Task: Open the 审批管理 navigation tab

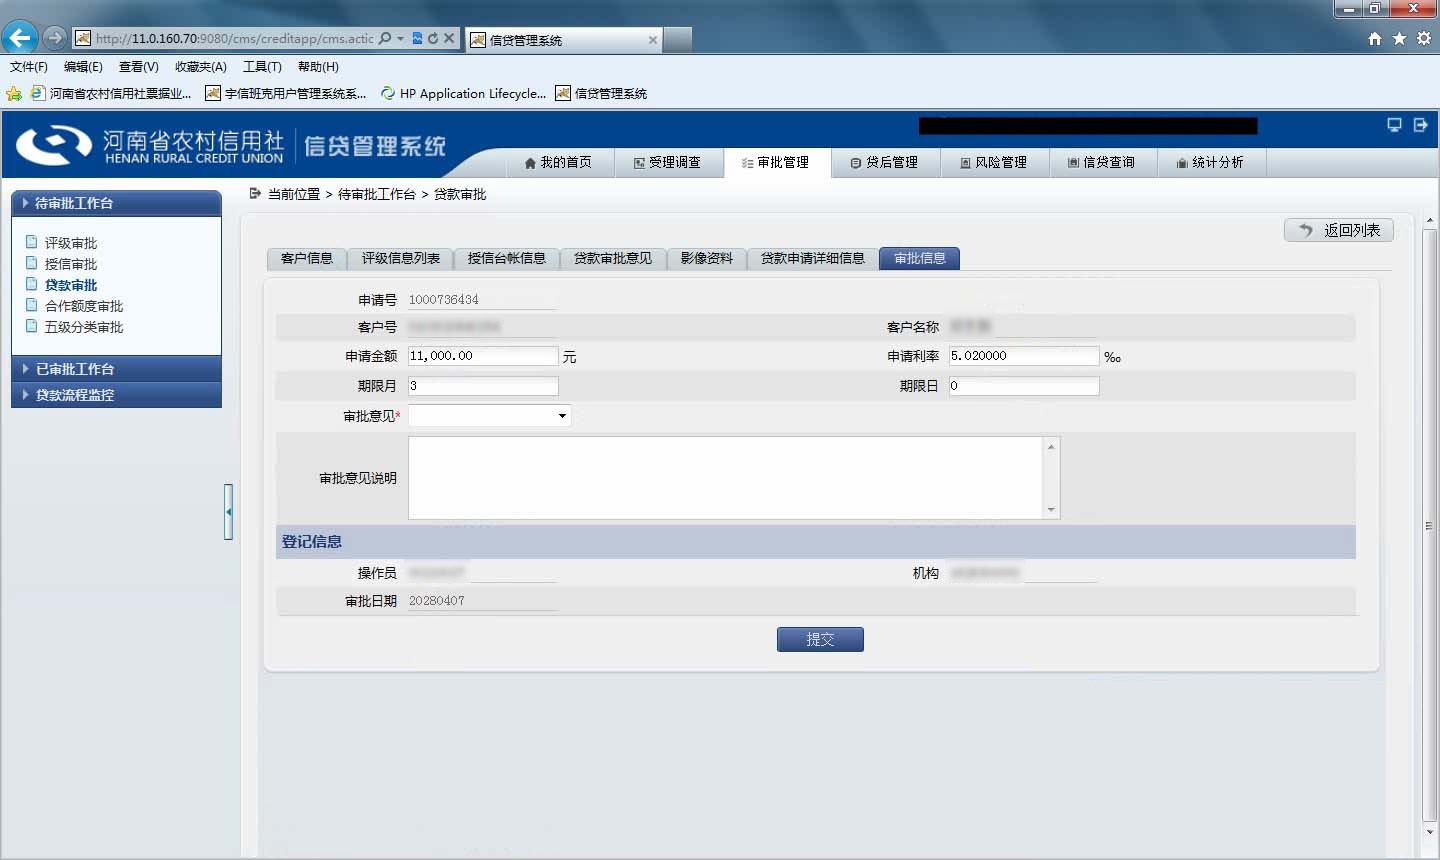Action: point(776,162)
